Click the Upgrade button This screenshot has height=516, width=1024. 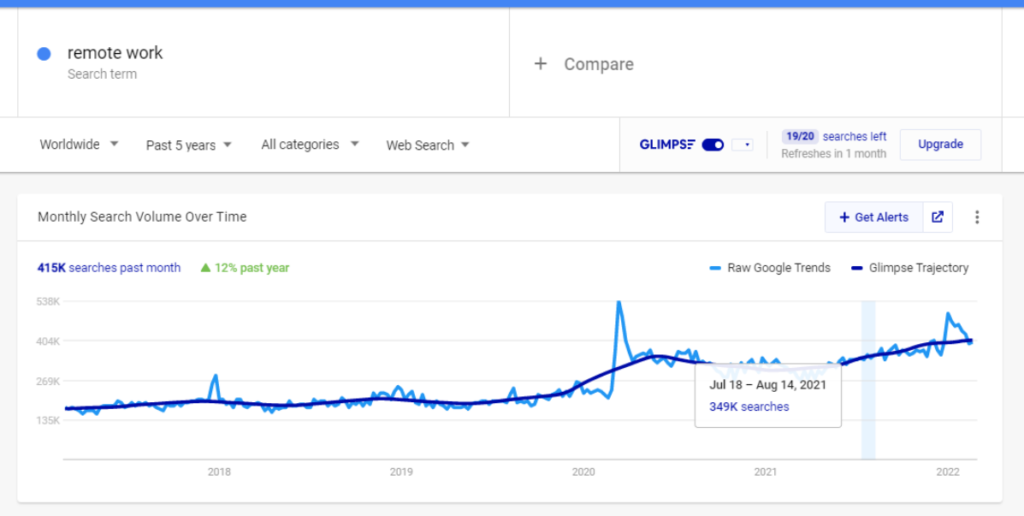click(940, 144)
